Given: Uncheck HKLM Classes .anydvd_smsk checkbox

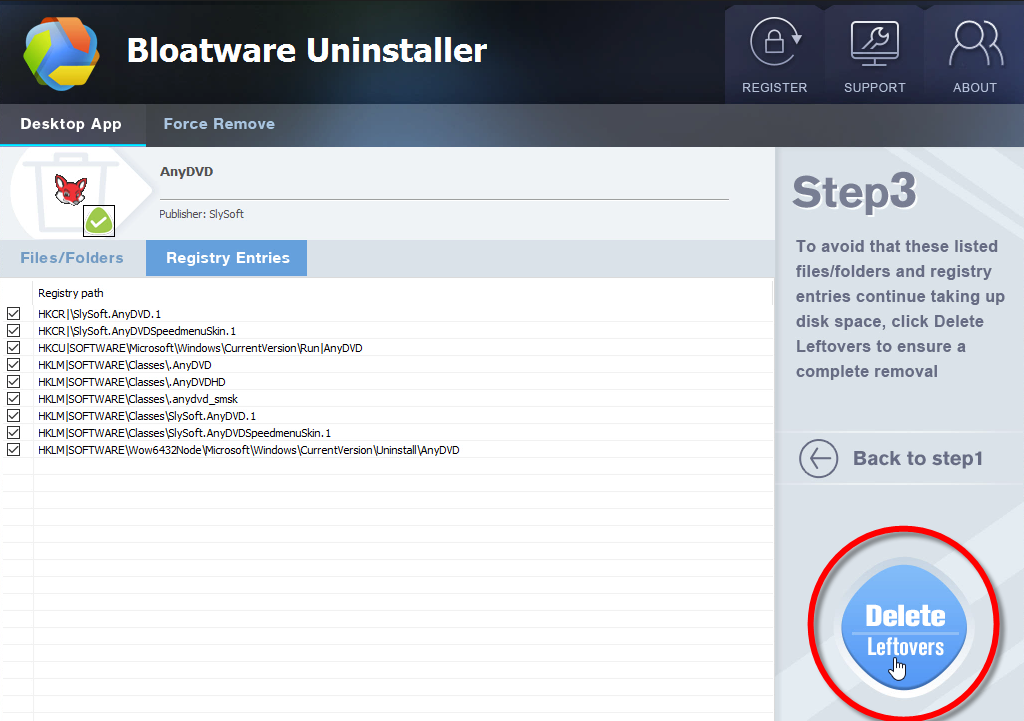Looking at the screenshot, I should point(14,398).
